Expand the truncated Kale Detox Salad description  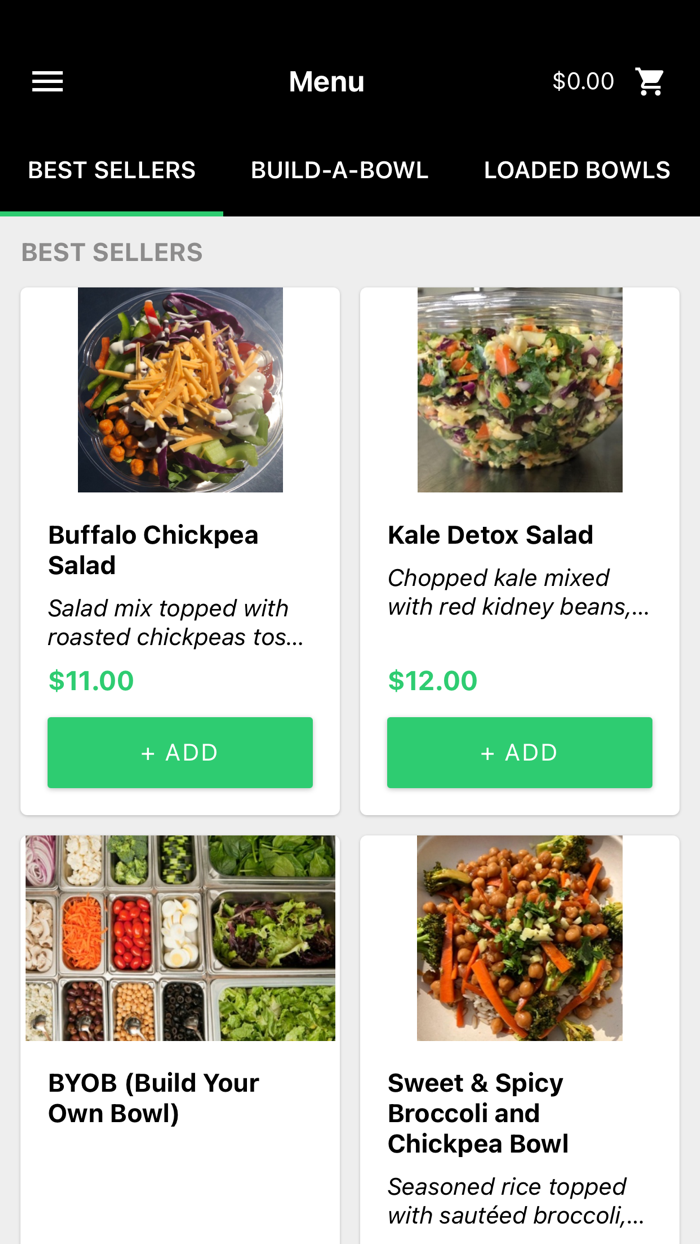518,592
